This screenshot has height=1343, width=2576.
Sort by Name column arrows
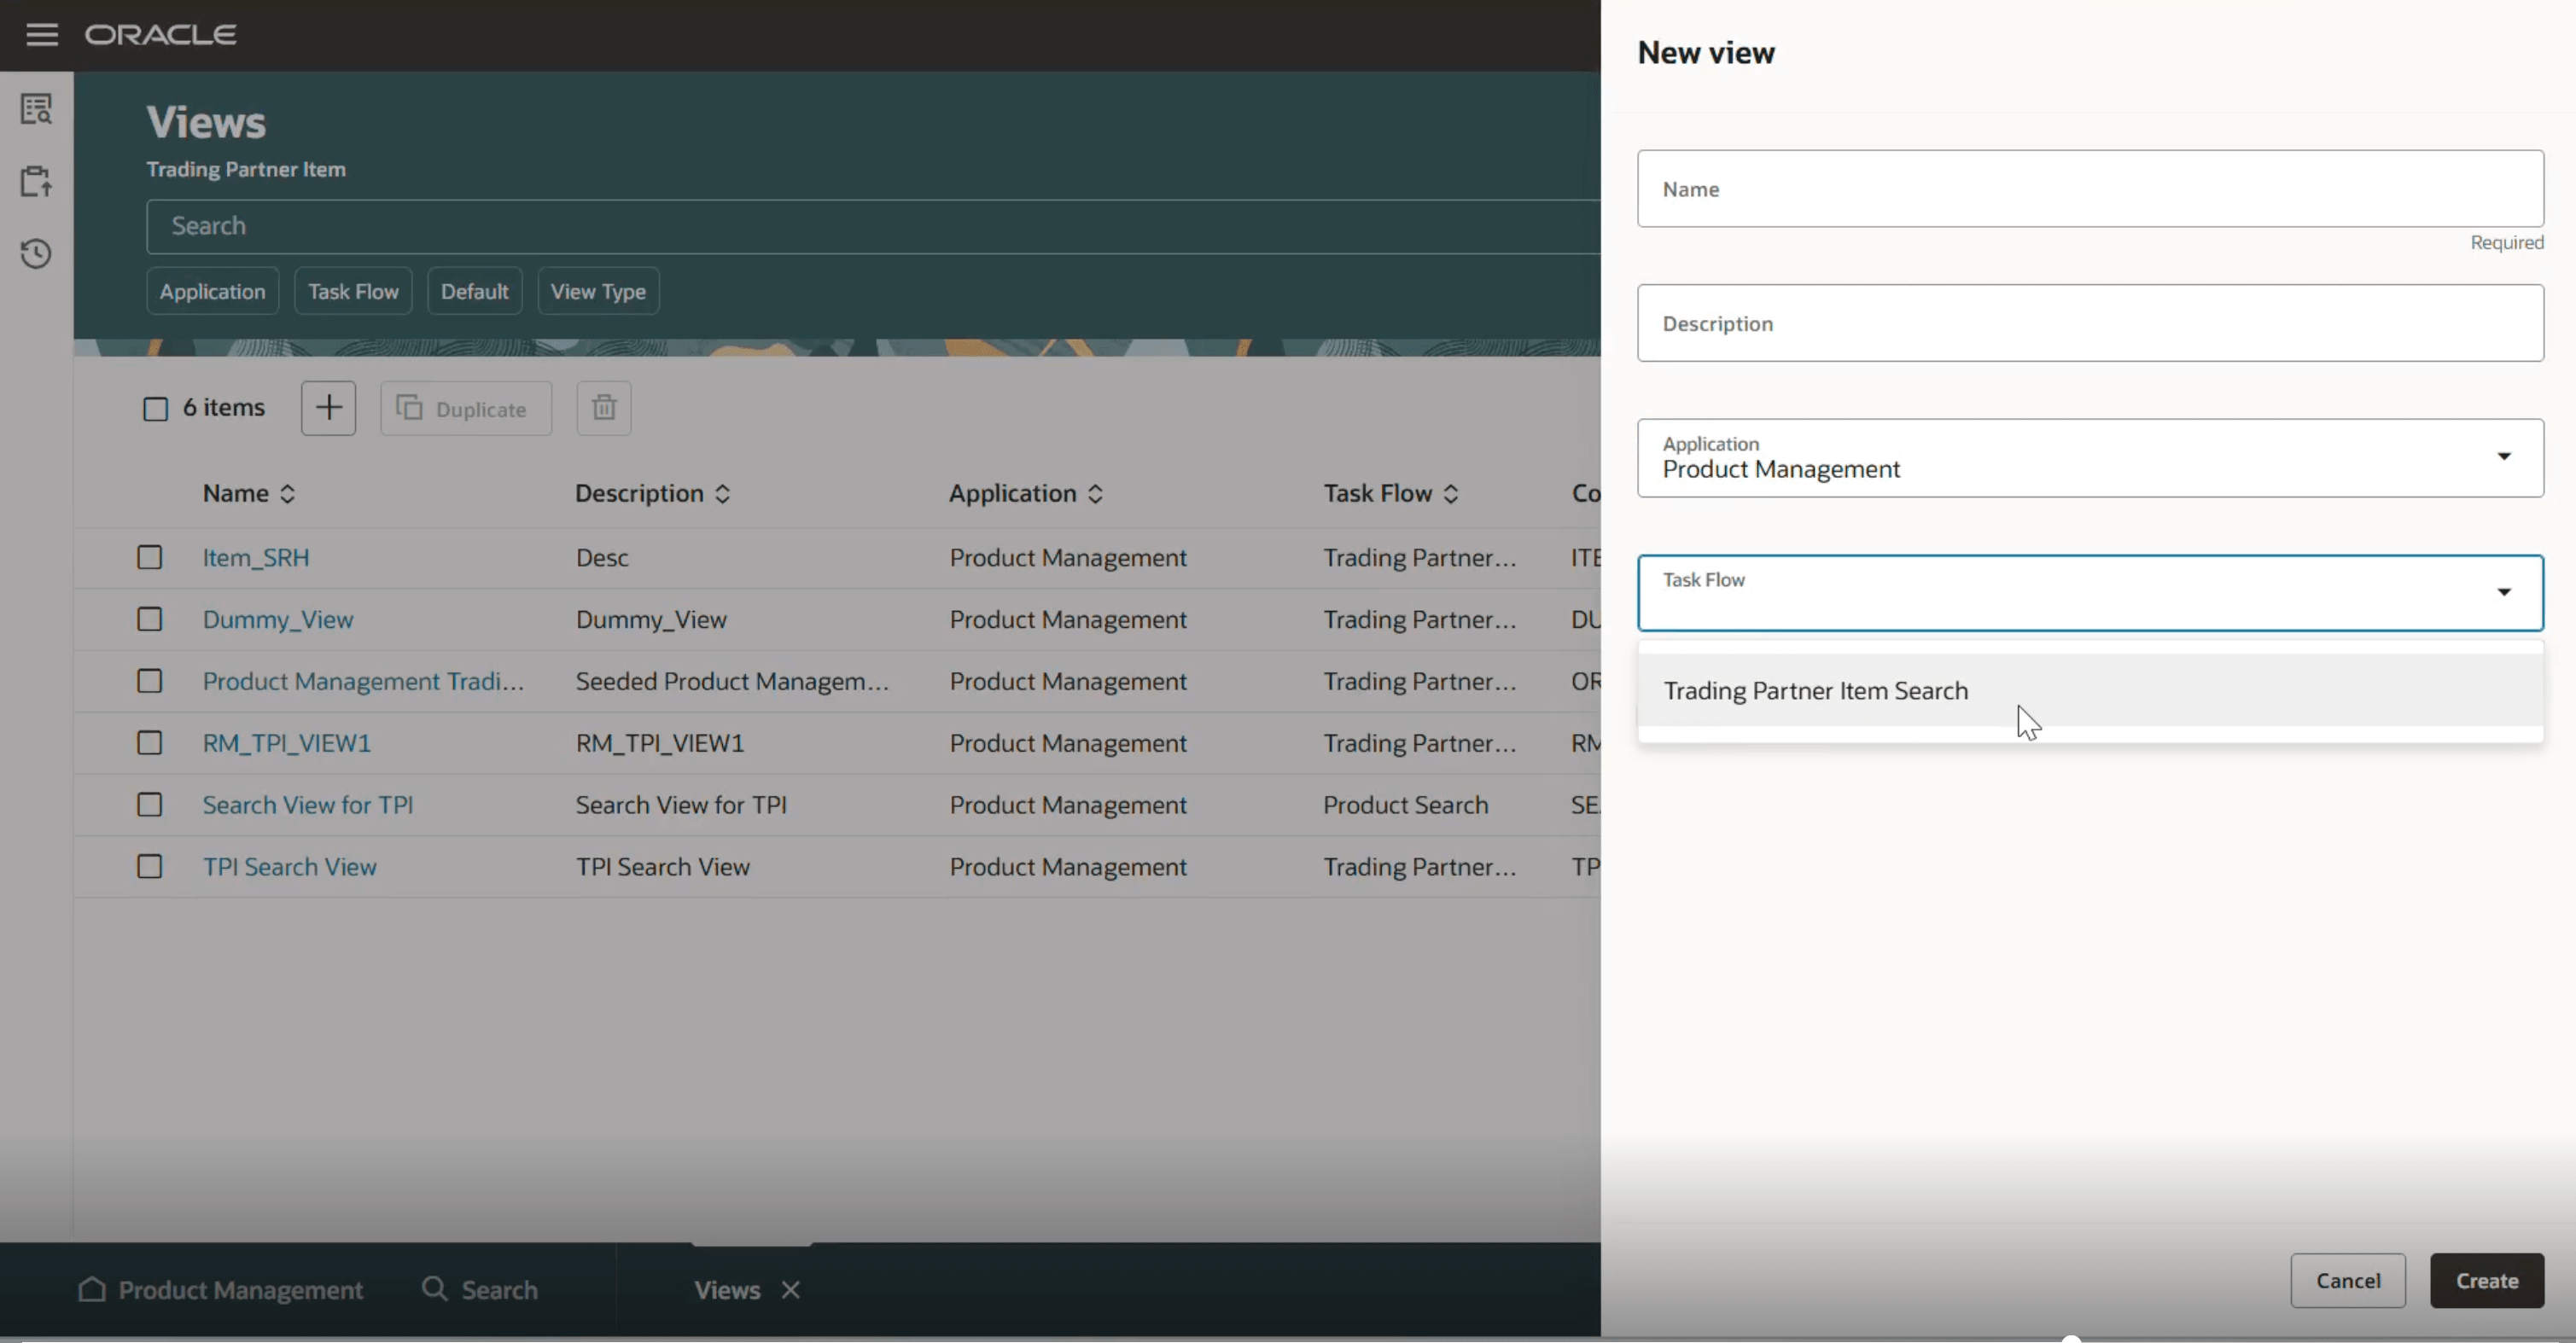pyautogui.click(x=288, y=494)
